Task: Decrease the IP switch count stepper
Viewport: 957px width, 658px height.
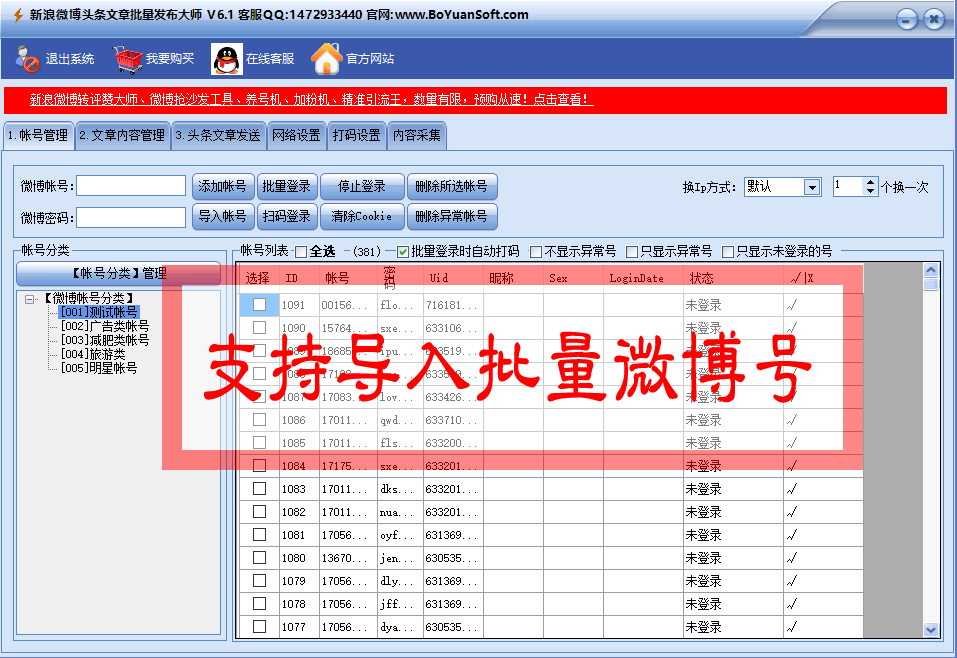Action: [x=871, y=192]
